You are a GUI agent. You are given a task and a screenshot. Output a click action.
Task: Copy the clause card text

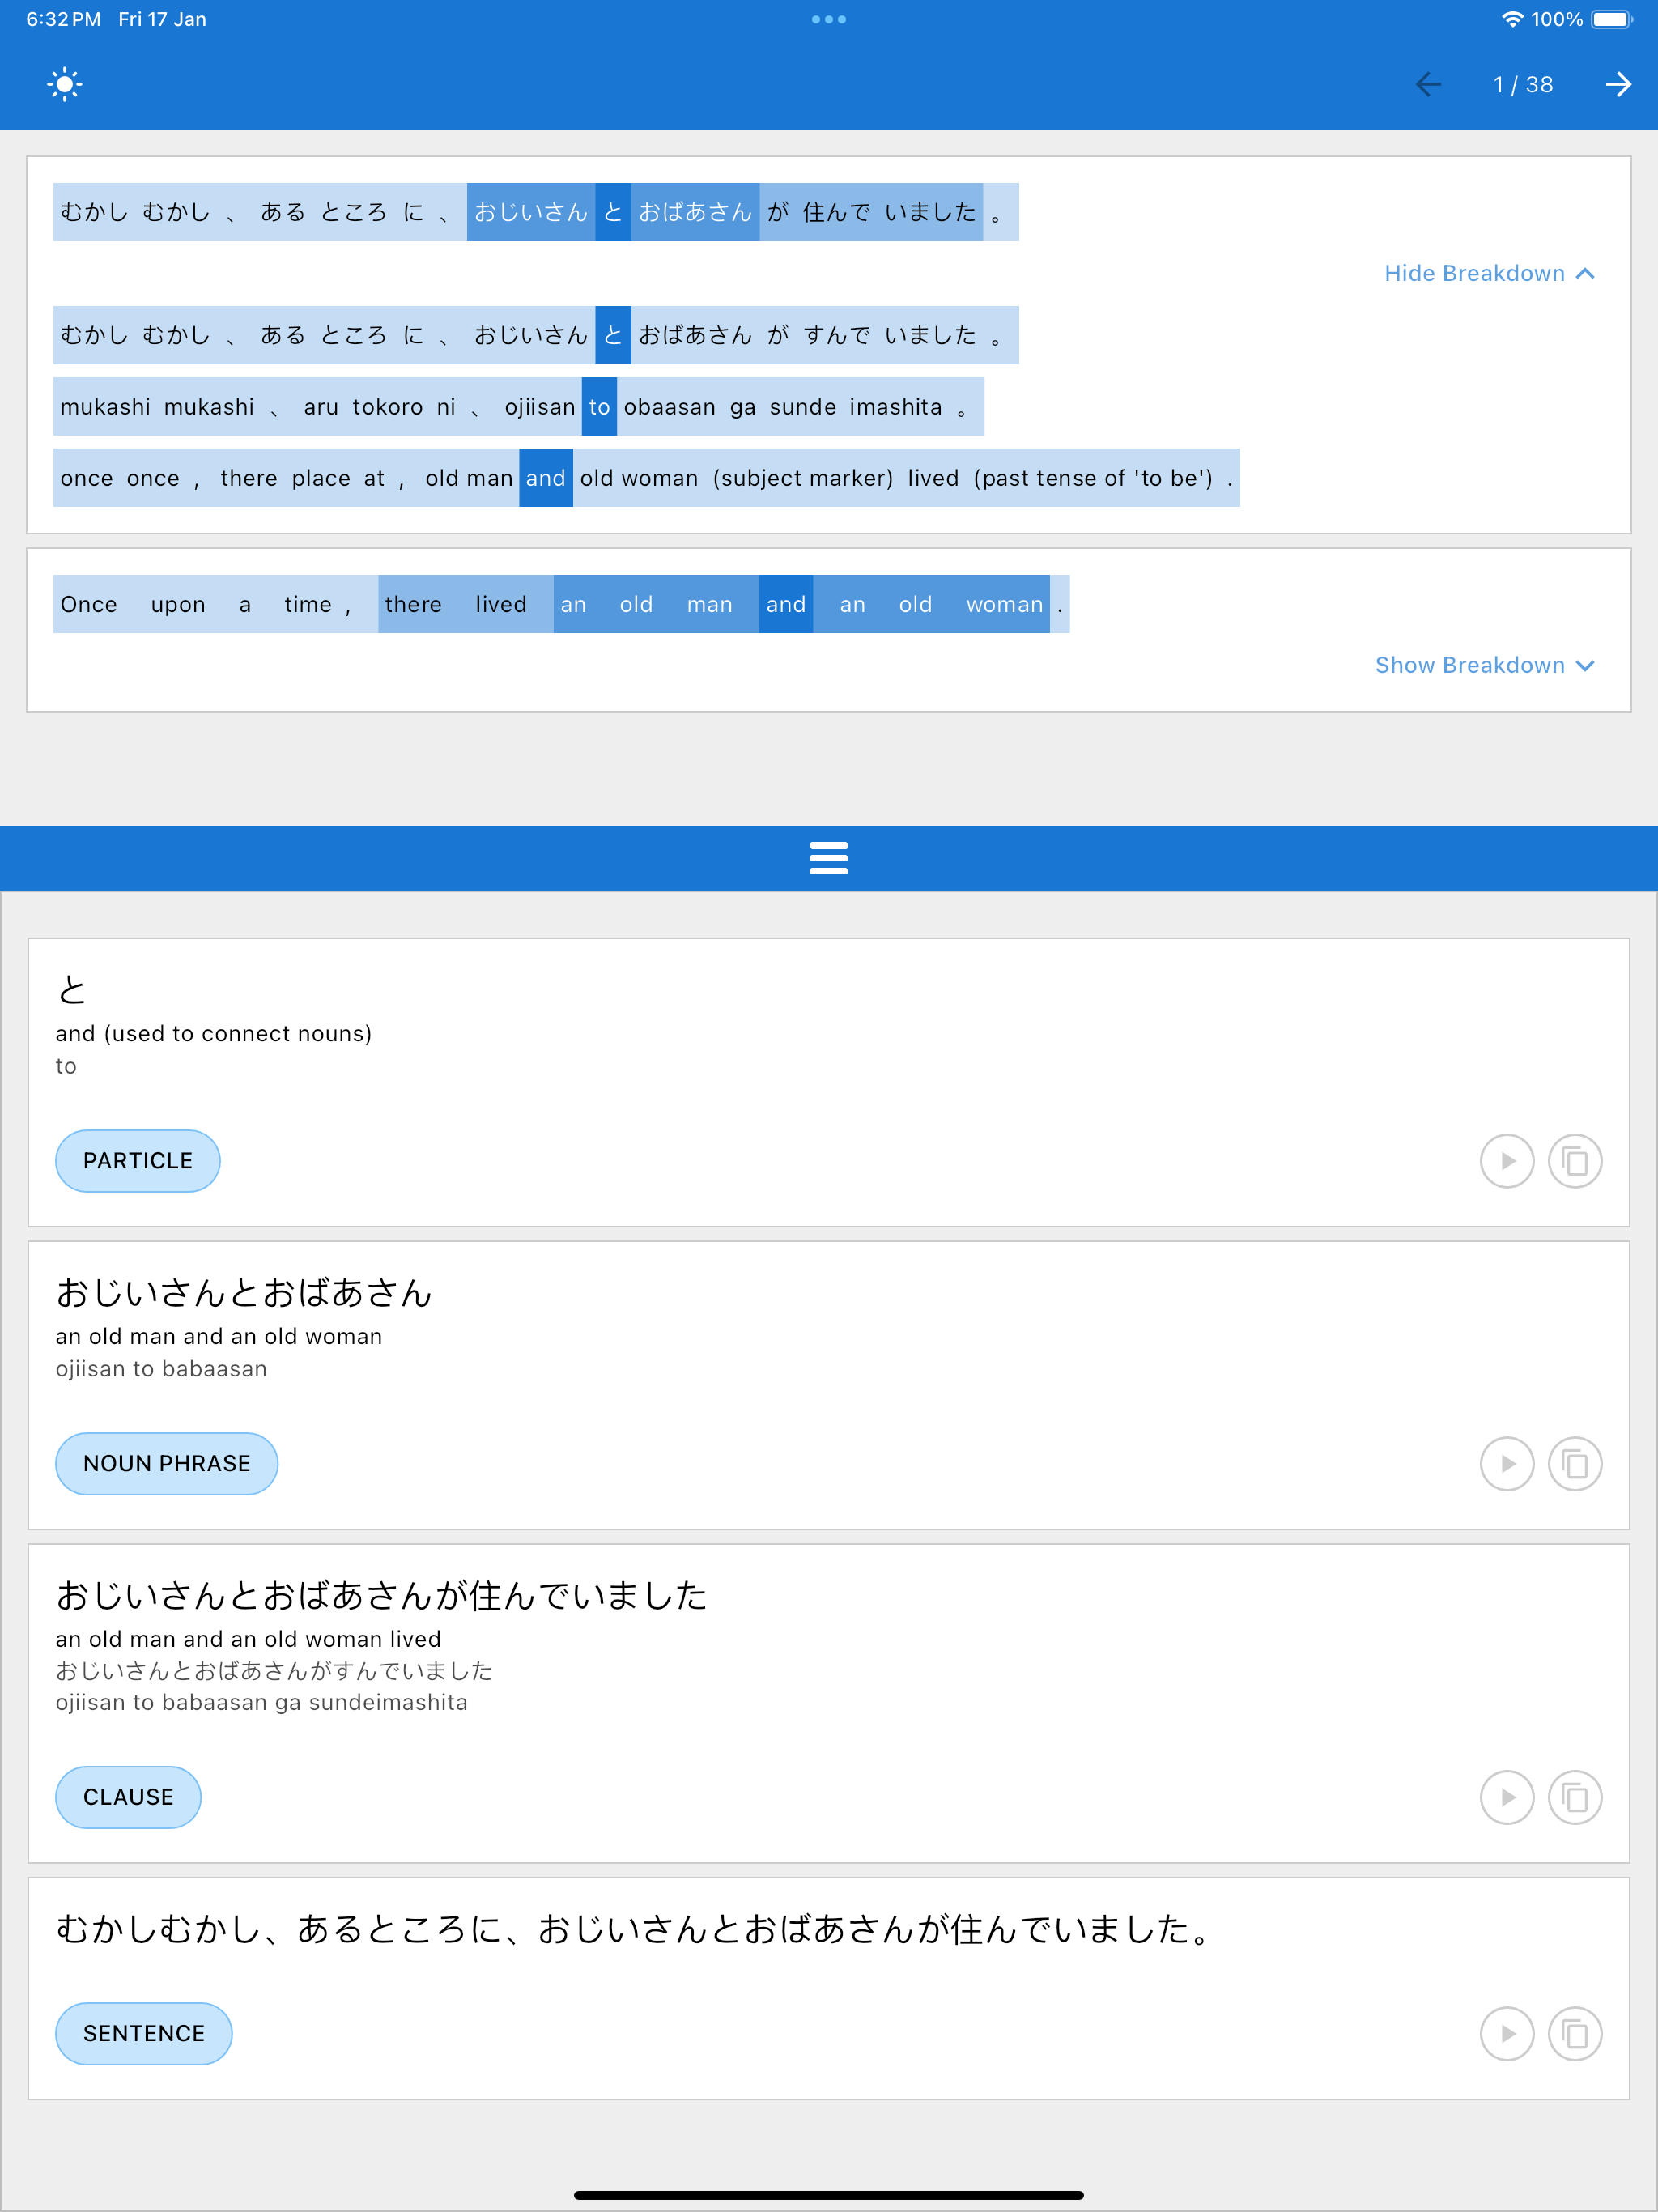(x=1574, y=1797)
